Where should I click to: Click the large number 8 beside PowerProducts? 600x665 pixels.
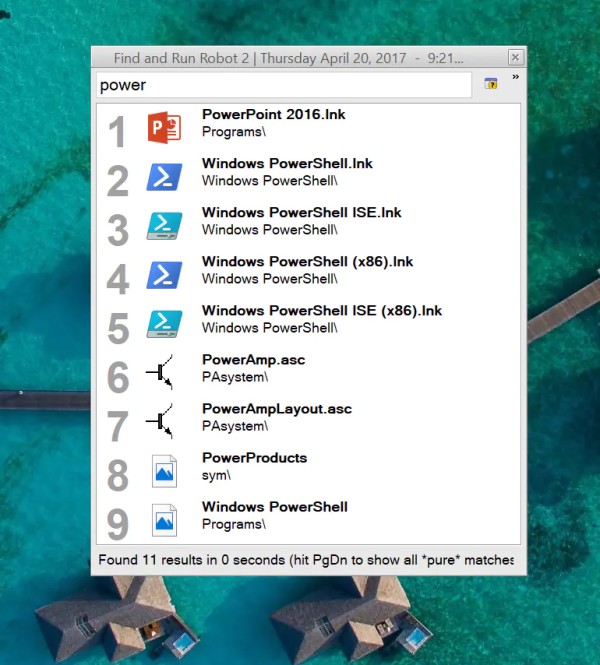pyautogui.click(x=117, y=475)
